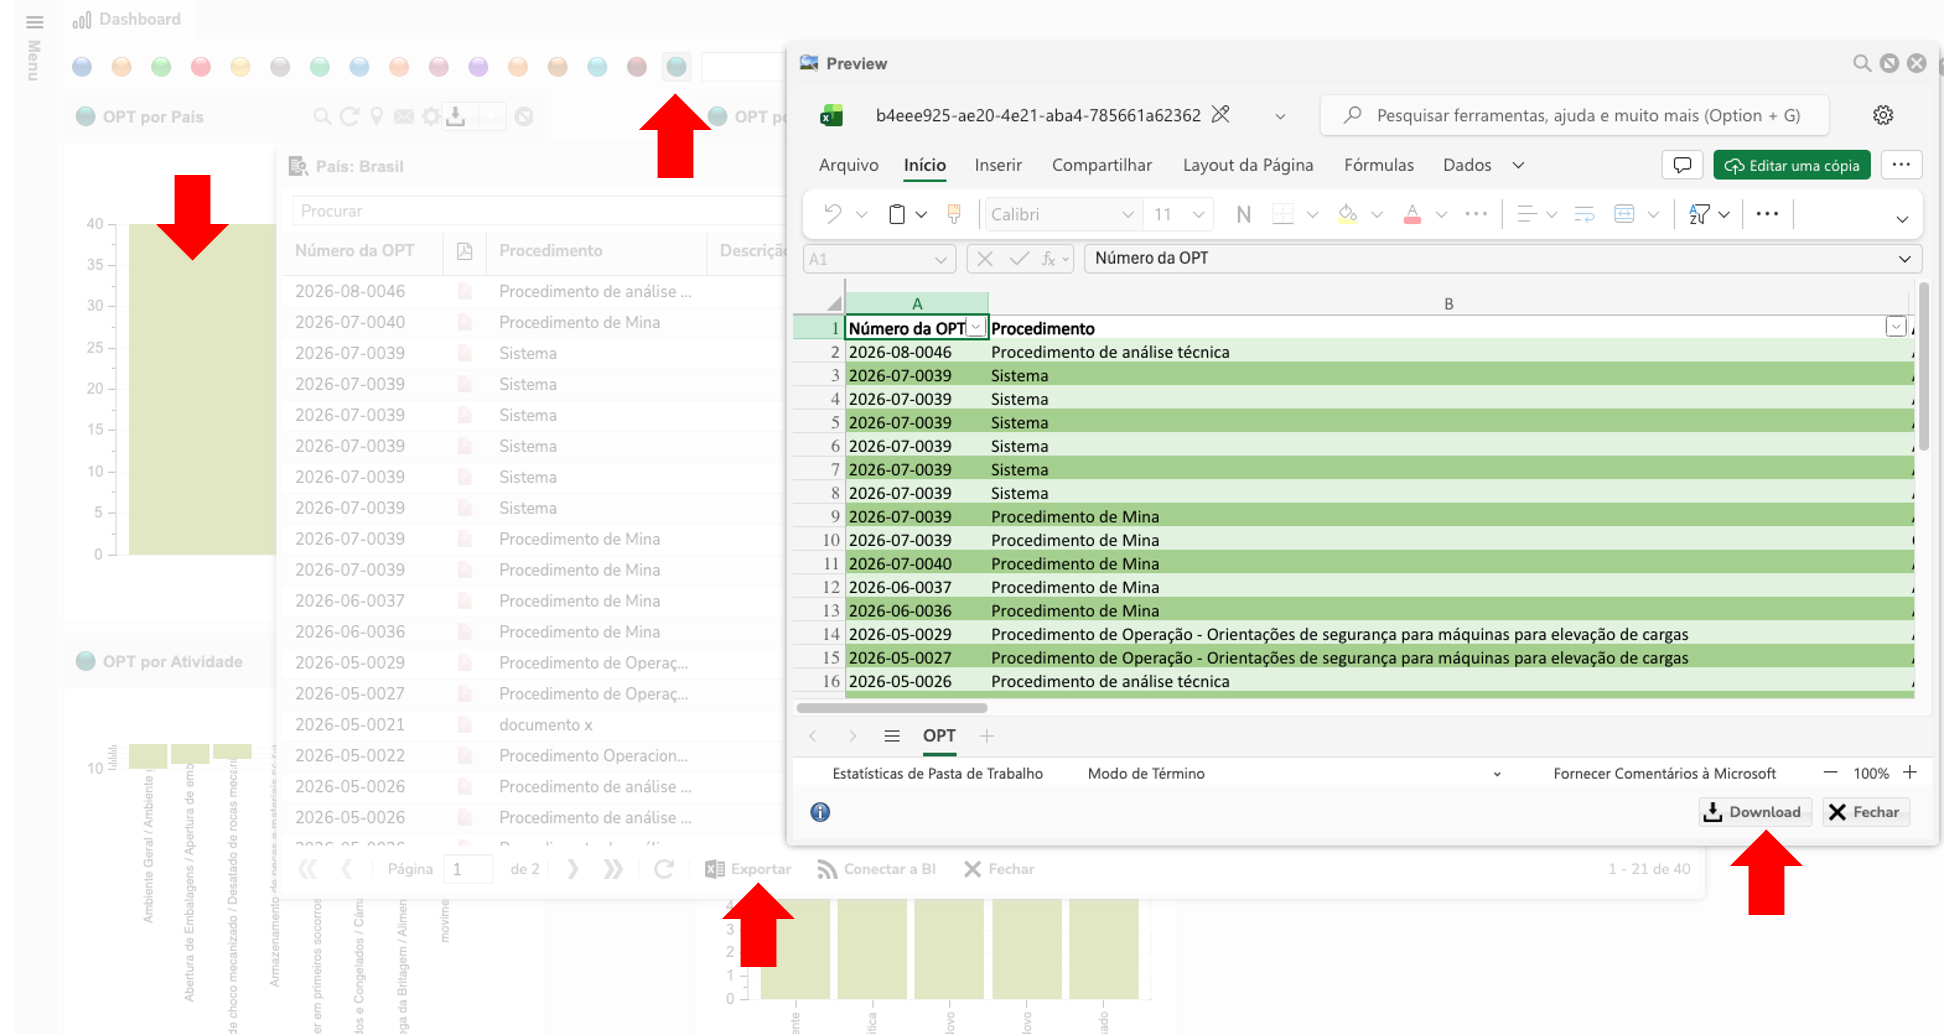Add a new sheet with the plus icon
The image size is (1944, 1034).
[x=987, y=736]
